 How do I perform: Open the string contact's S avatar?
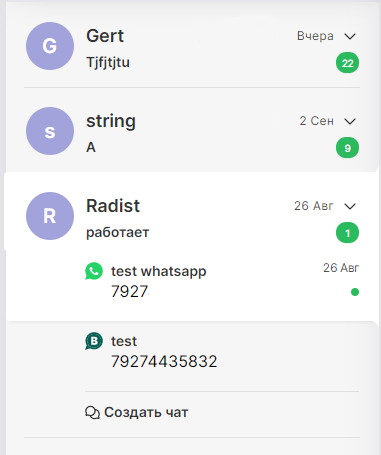[x=50, y=131]
